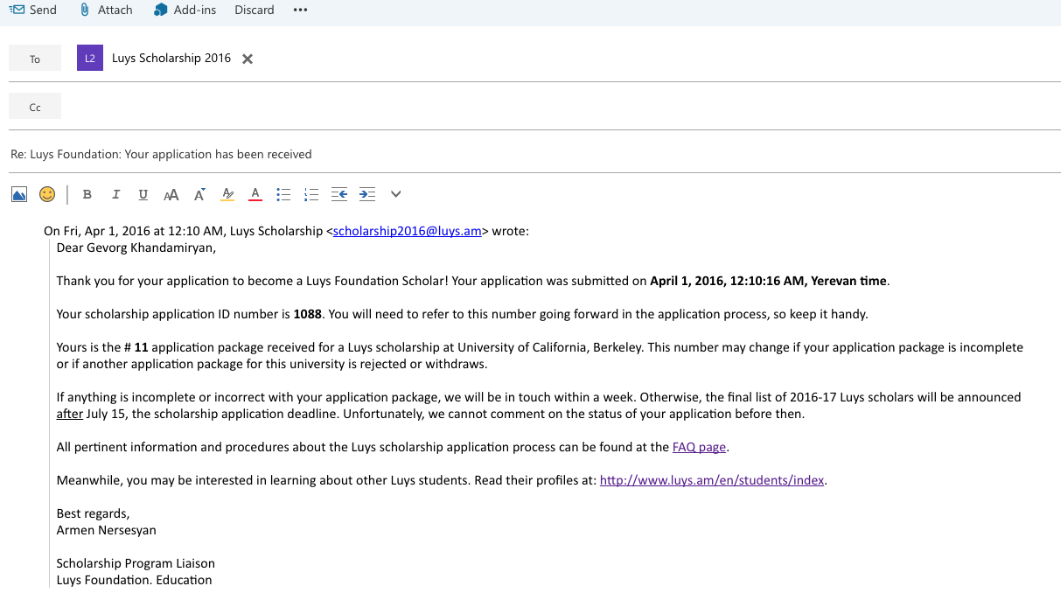1061x600 pixels.
Task: Decrease paragraph indent
Action: (x=339, y=195)
